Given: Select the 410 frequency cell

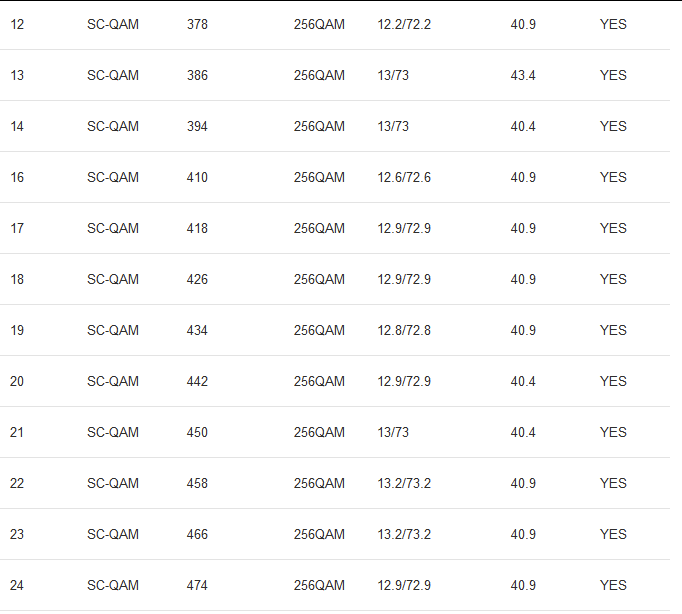Looking at the screenshot, I should tap(197, 177).
